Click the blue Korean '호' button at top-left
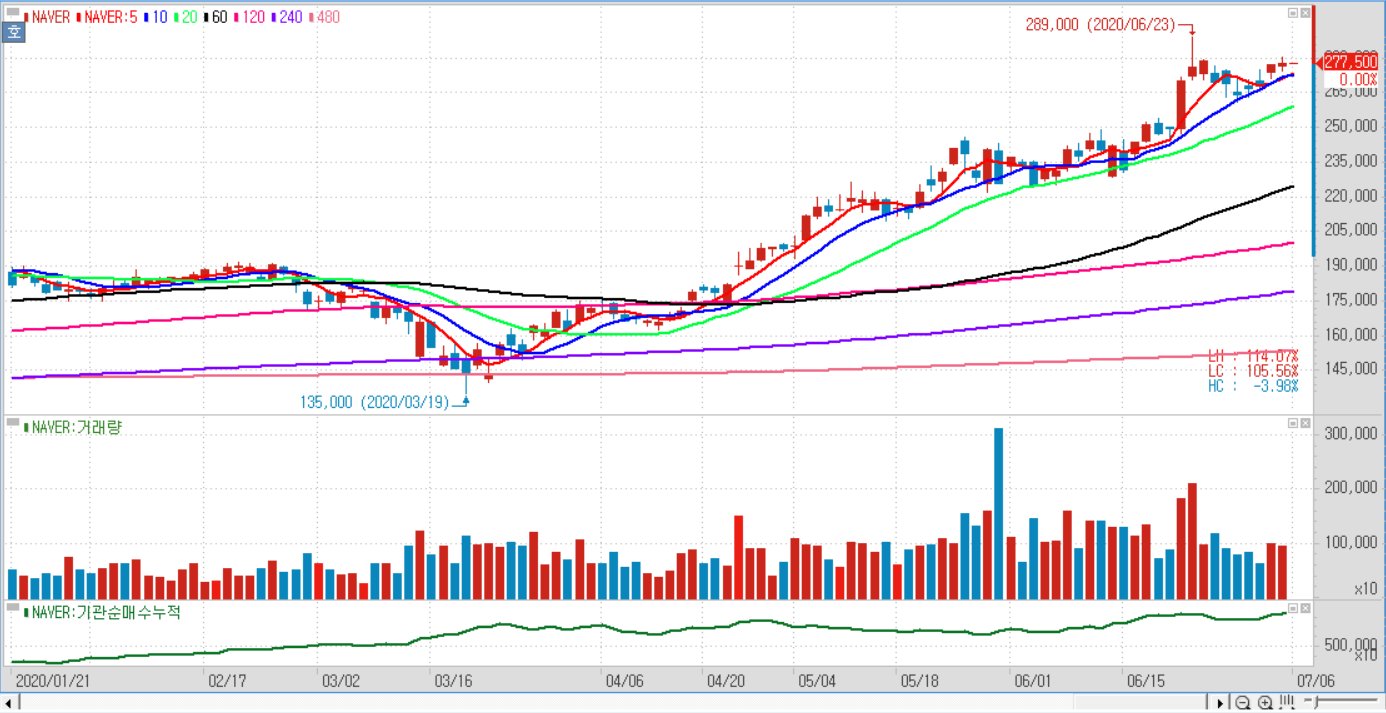The image size is (1386, 713). (x=13, y=32)
